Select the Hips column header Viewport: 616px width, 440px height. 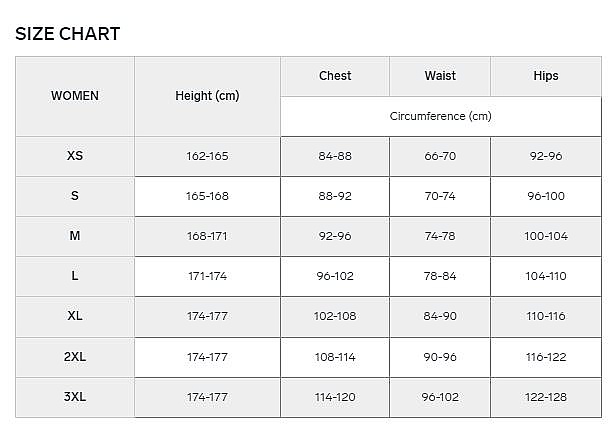[546, 76]
